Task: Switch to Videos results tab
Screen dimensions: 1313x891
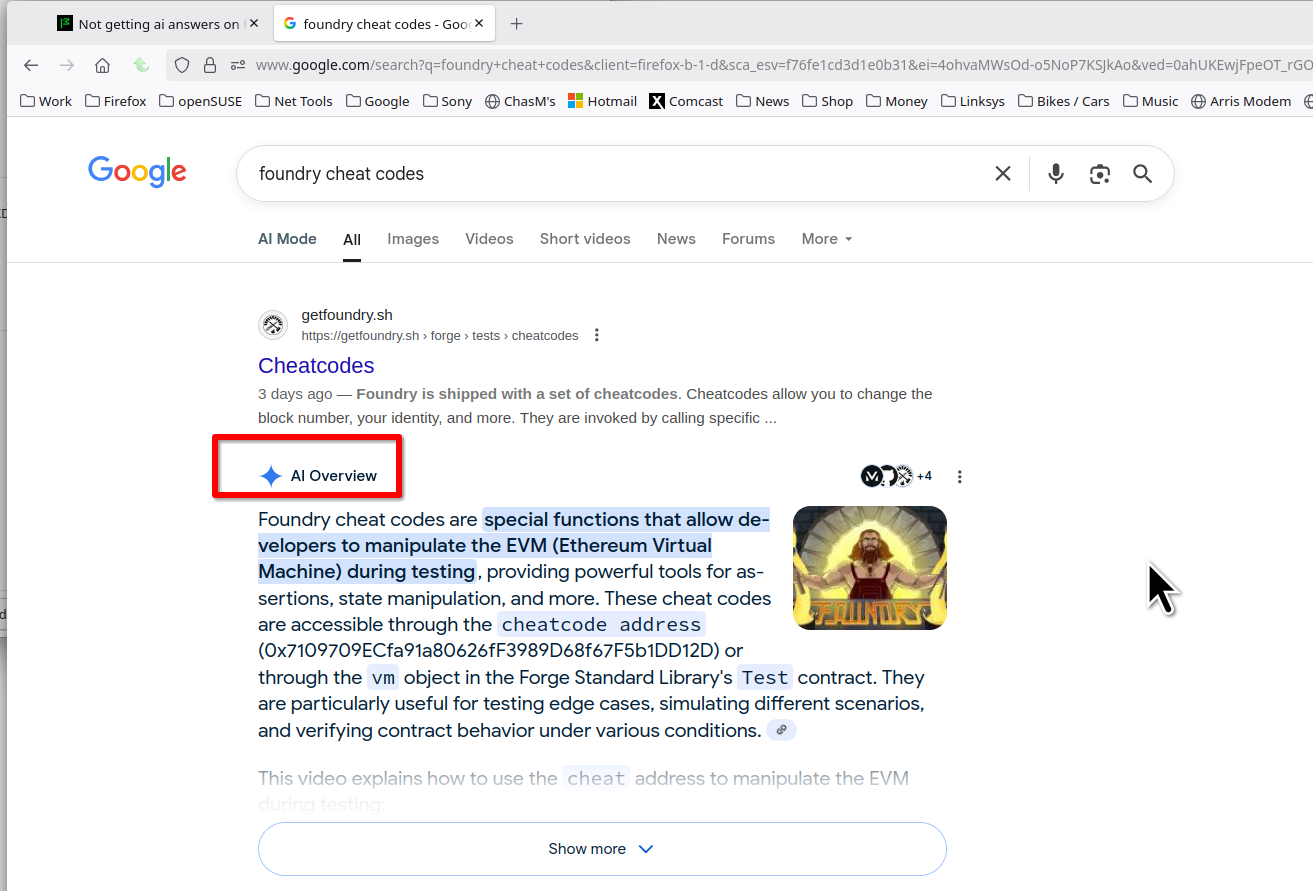Action: [x=489, y=239]
